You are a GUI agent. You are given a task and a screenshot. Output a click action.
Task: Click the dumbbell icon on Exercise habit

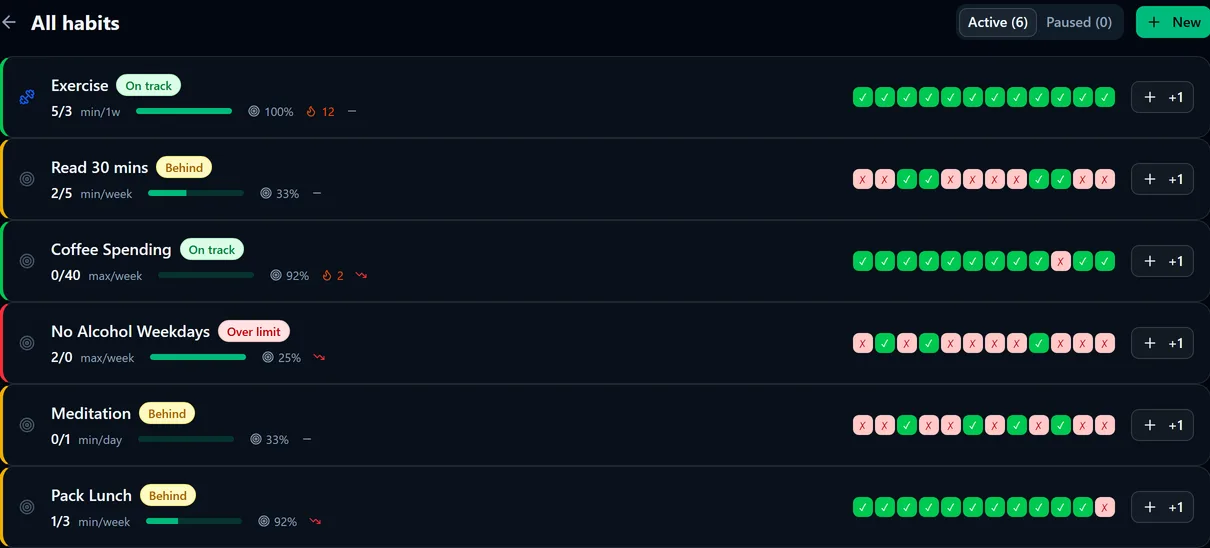pyautogui.click(x=27, y=97)
